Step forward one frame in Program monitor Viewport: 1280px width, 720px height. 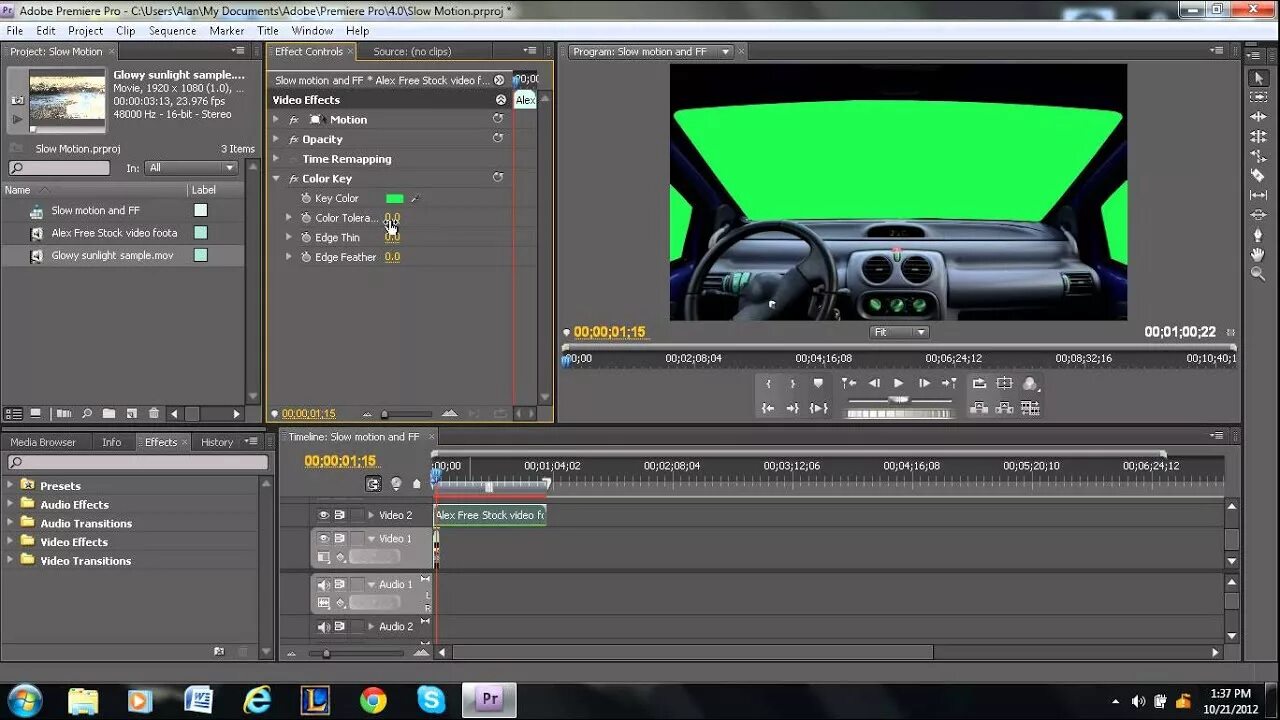click(x=923, y=383)
